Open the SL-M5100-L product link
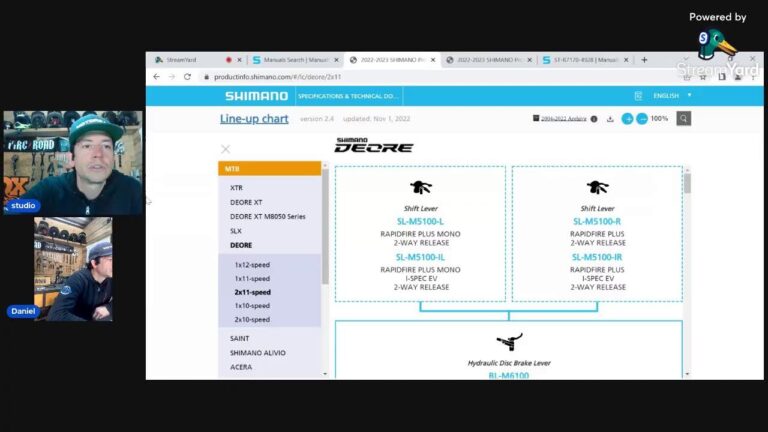 [420, 221]
